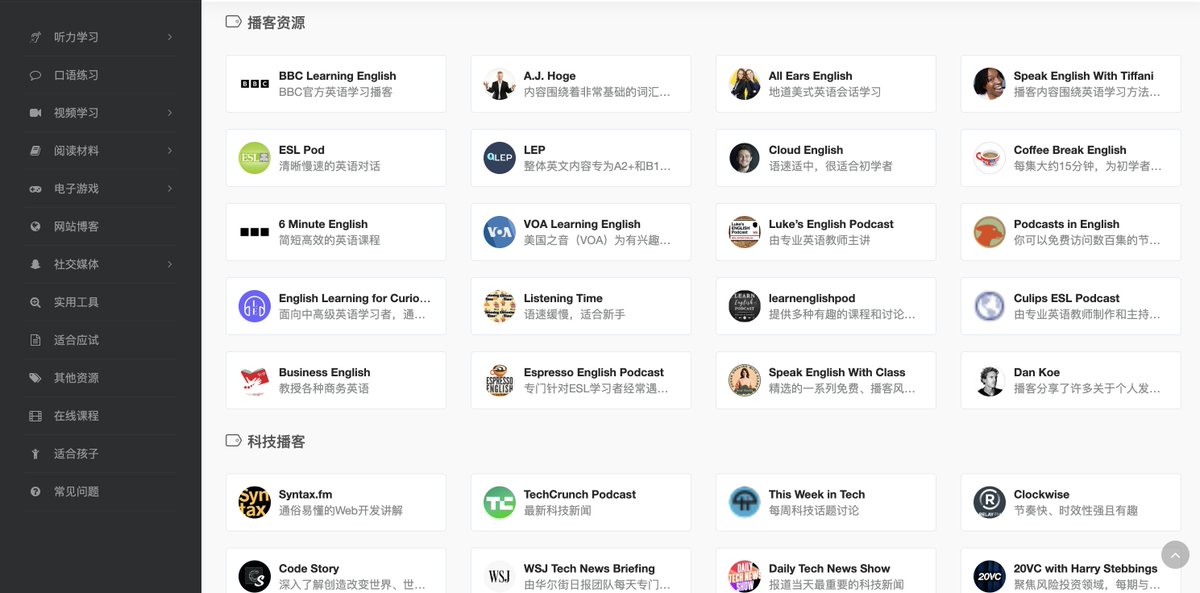Click the LEP podcast logo icon

coord(499,158)
